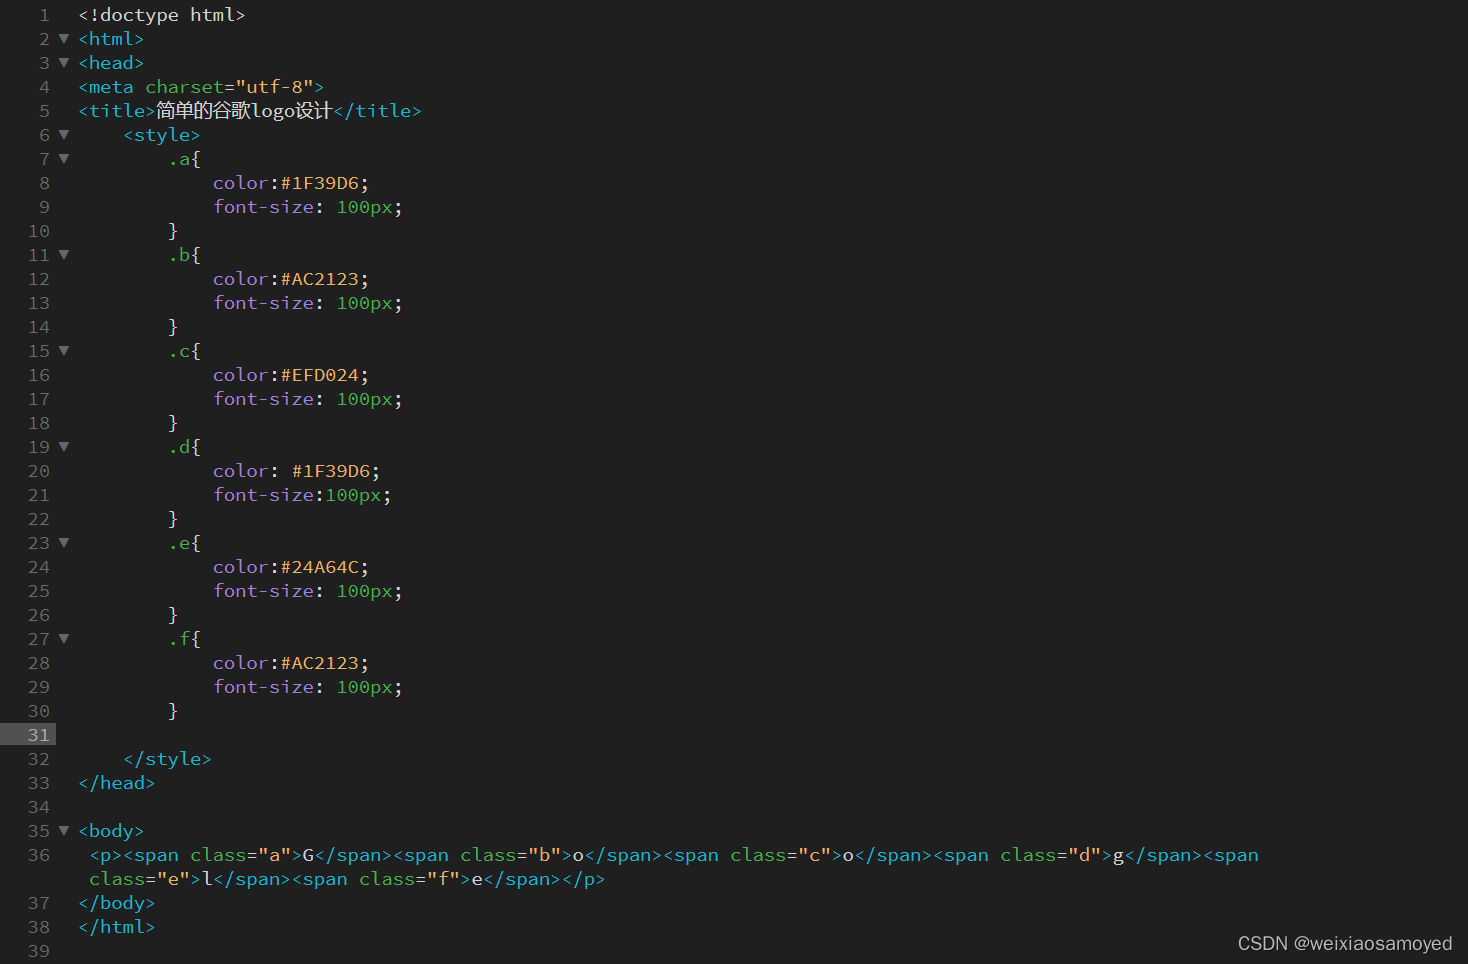Place cursor on the doctype html declaration
Screen dimensions: 1468x964
point(162,15)
